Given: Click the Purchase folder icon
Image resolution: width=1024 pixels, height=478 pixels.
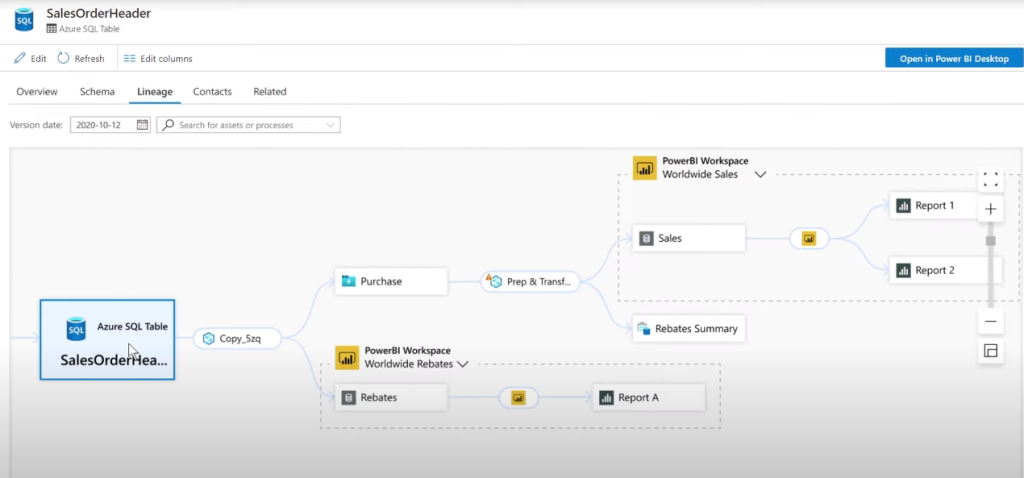Looking at the screenshot, I should 349,281.
